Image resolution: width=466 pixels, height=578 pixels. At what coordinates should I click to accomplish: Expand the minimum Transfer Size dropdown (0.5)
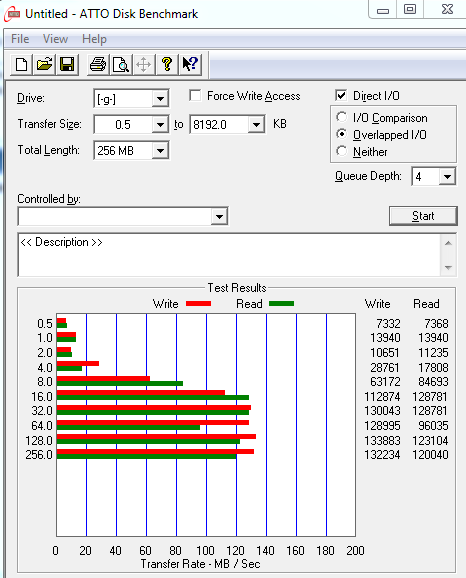pos(160,125)
